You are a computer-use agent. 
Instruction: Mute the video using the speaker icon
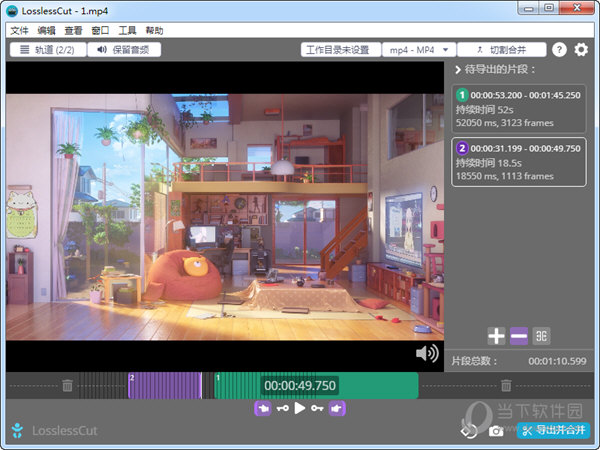(x=427, y=353)
